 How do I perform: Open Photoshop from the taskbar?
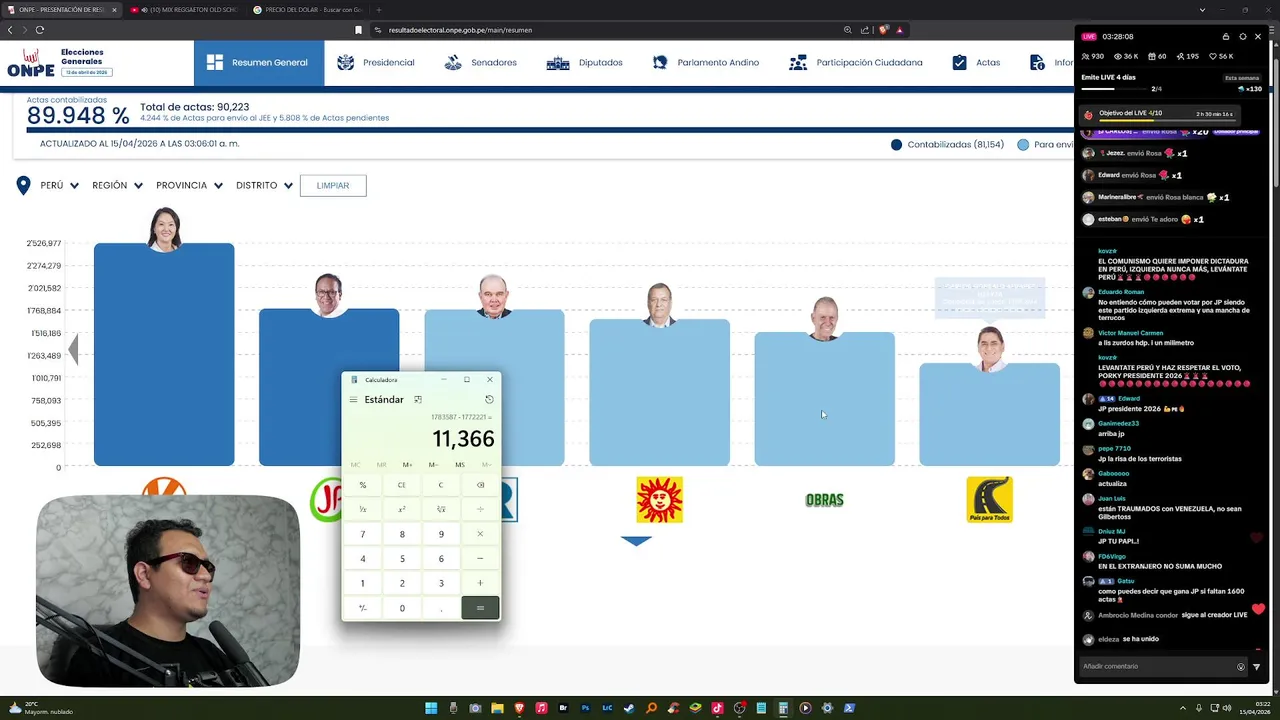[x=585, y=708]
